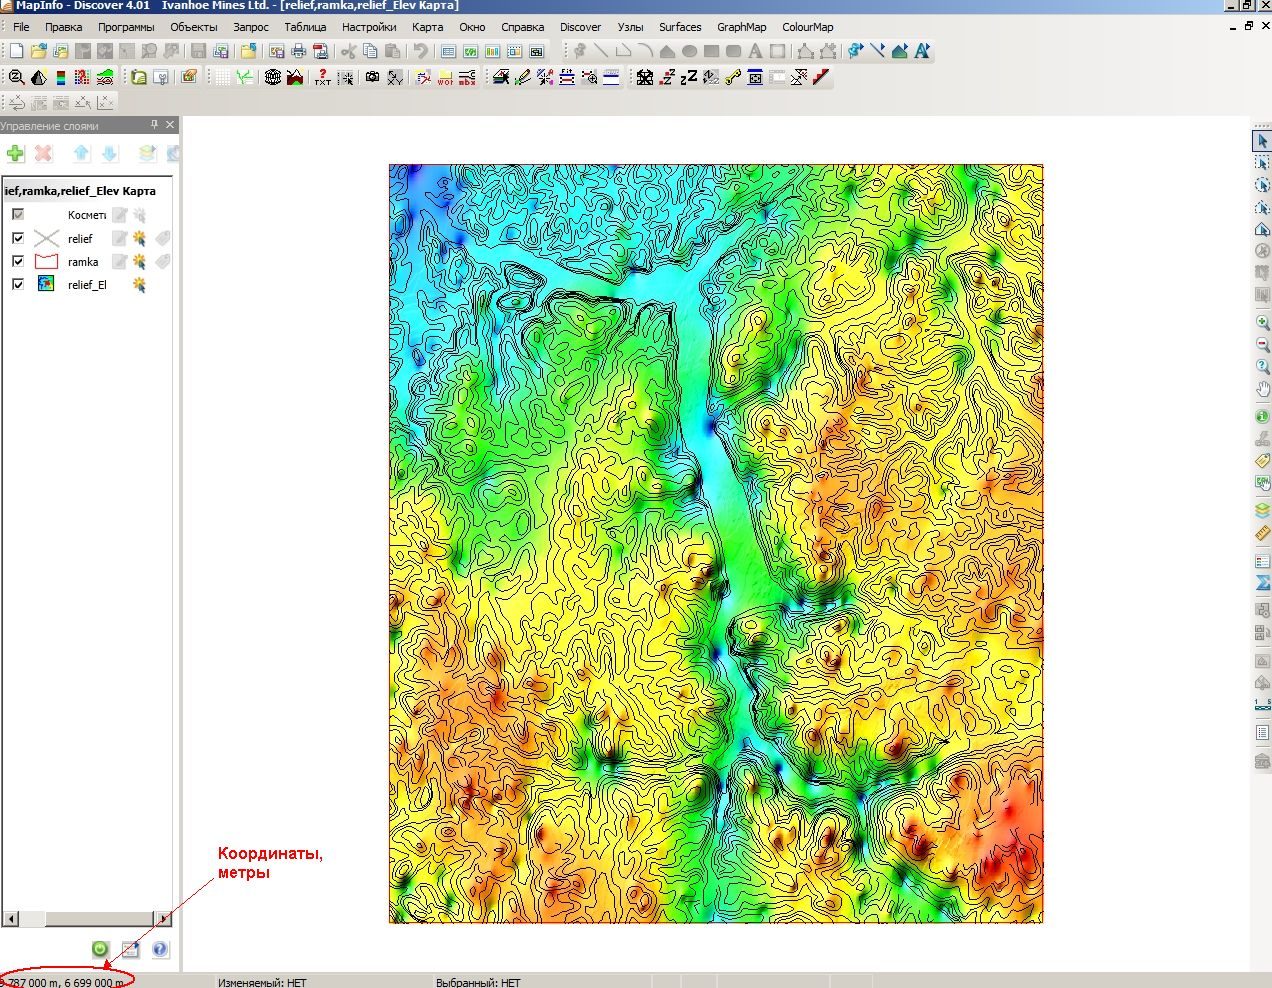Select the relief_El raster layer thumbnail
The image size is (1272, 988).
click(46, 284)
